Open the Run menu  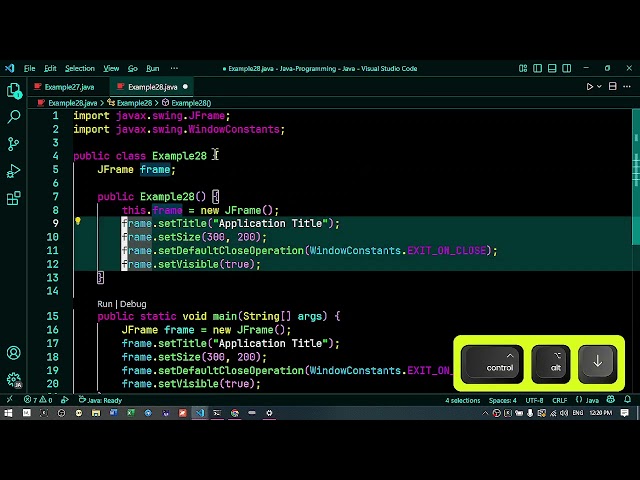coord(153,68)
